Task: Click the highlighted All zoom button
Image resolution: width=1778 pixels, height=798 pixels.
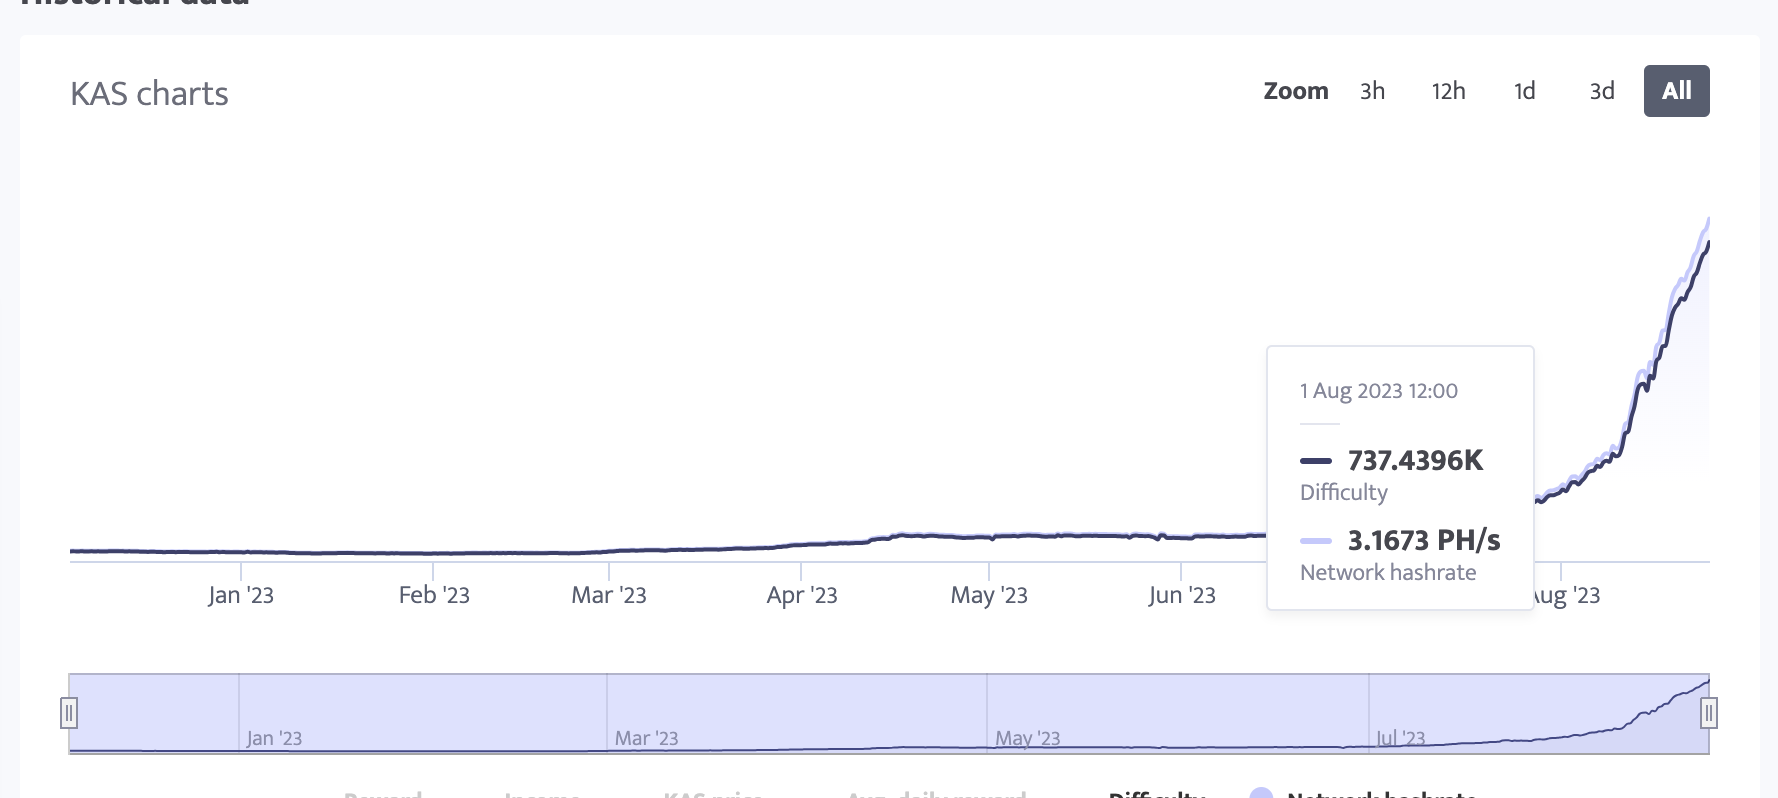Action: (1676, 90)
